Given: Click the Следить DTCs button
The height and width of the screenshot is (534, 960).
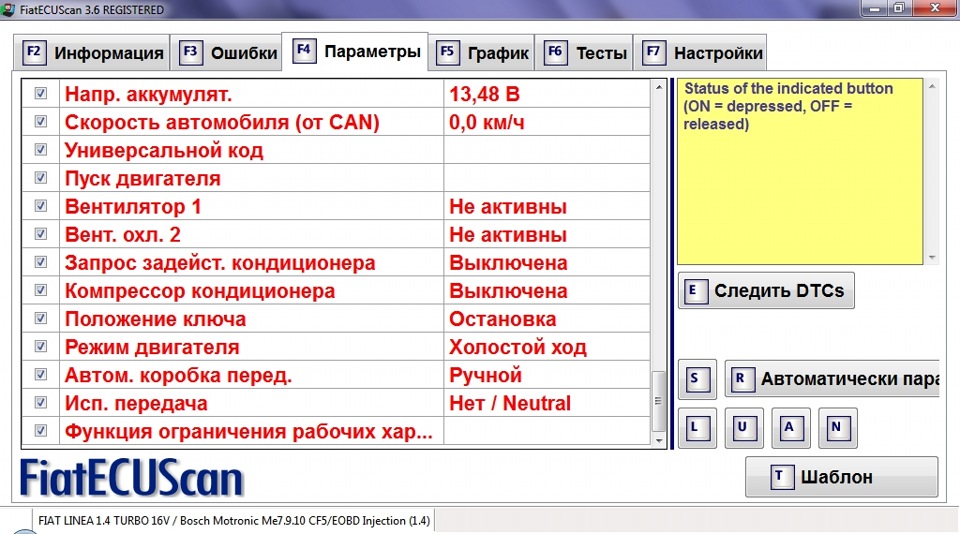Looking at the screenshot, I should tap(766, 290).
